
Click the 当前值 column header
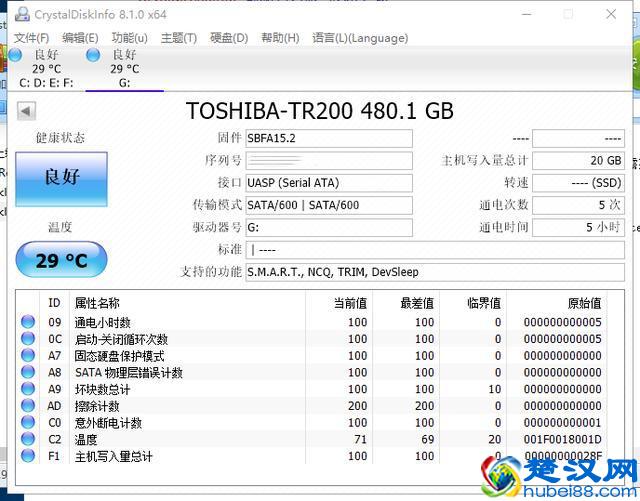point(339,303)
